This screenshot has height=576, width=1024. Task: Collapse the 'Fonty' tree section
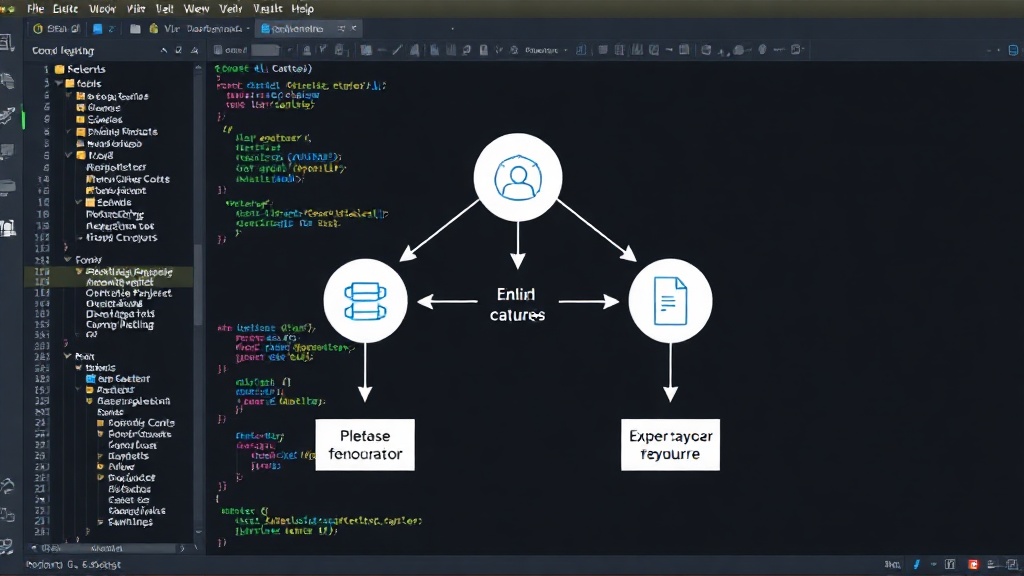point(67,260)
